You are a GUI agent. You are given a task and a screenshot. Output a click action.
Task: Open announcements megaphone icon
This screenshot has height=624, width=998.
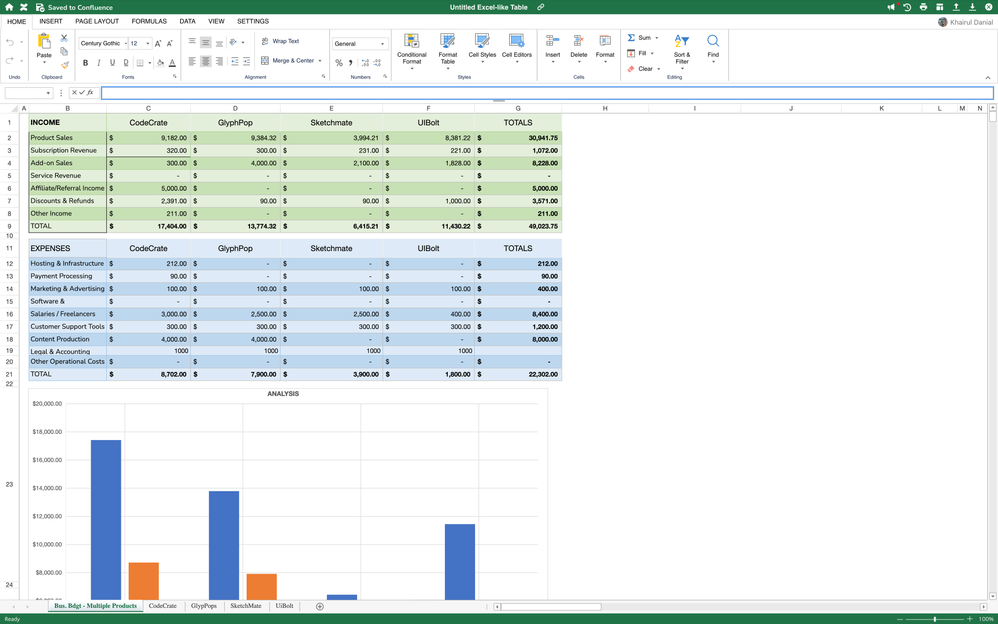point(891,7)
